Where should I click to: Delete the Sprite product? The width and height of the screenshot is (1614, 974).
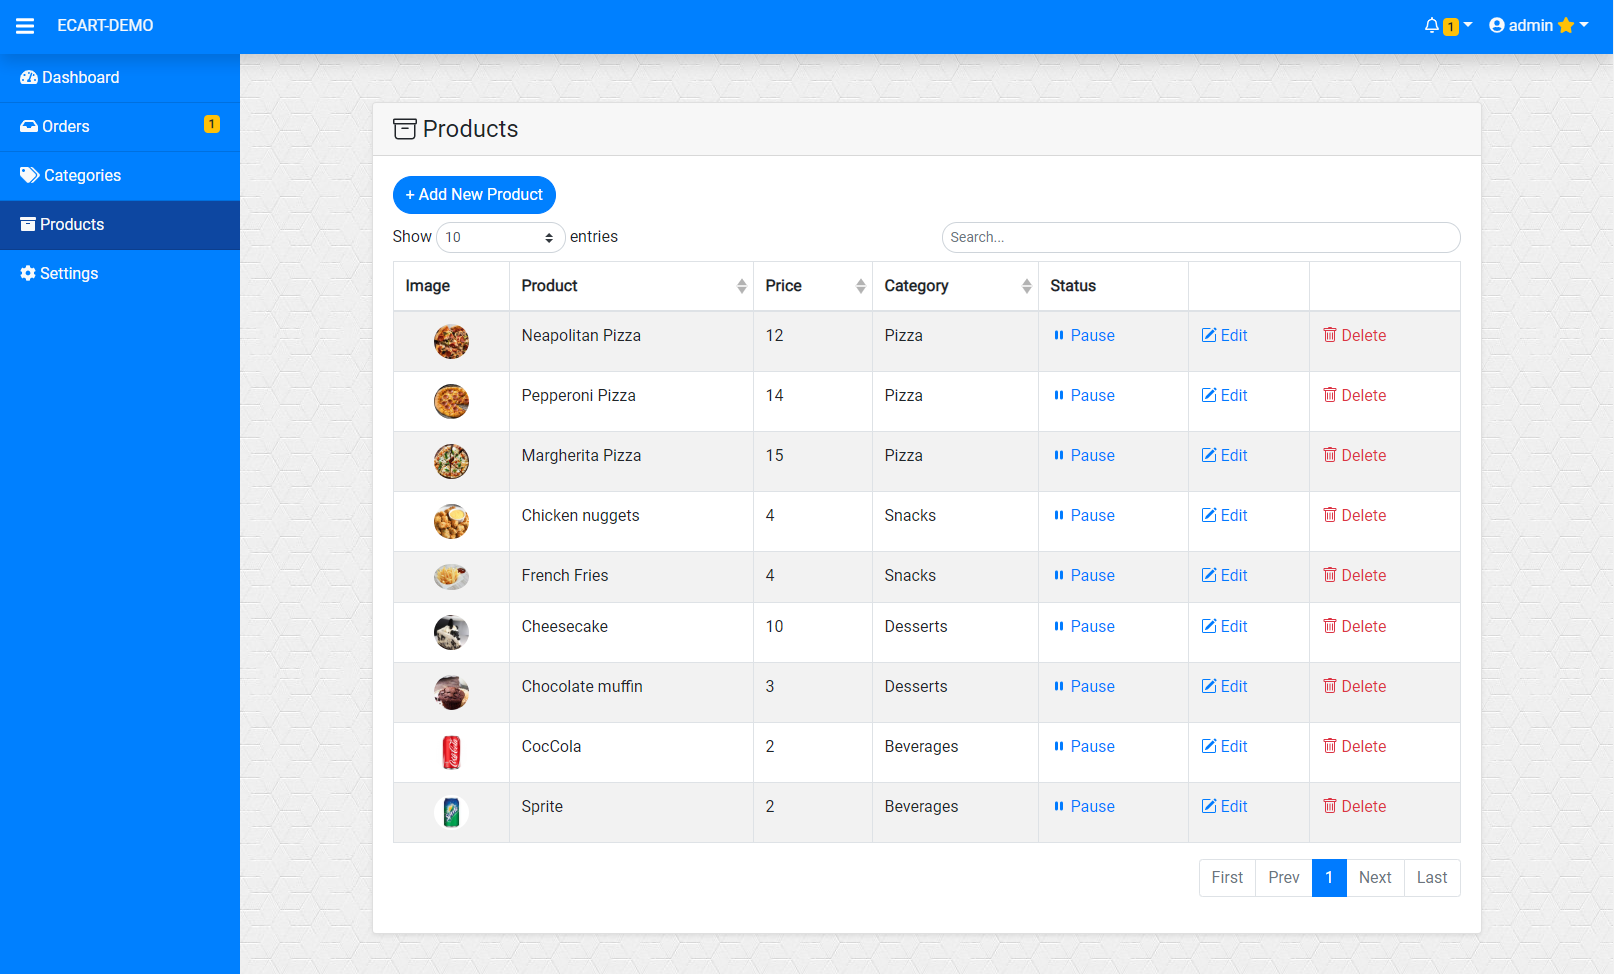click(x=1354, y=807)
